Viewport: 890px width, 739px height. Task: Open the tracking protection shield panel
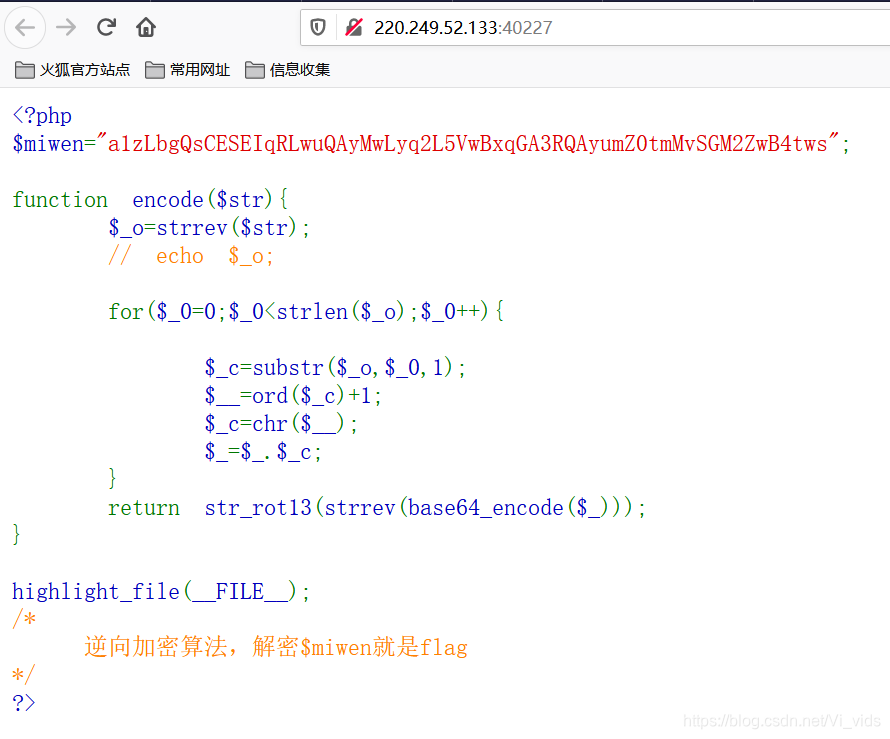click(318, 27)
